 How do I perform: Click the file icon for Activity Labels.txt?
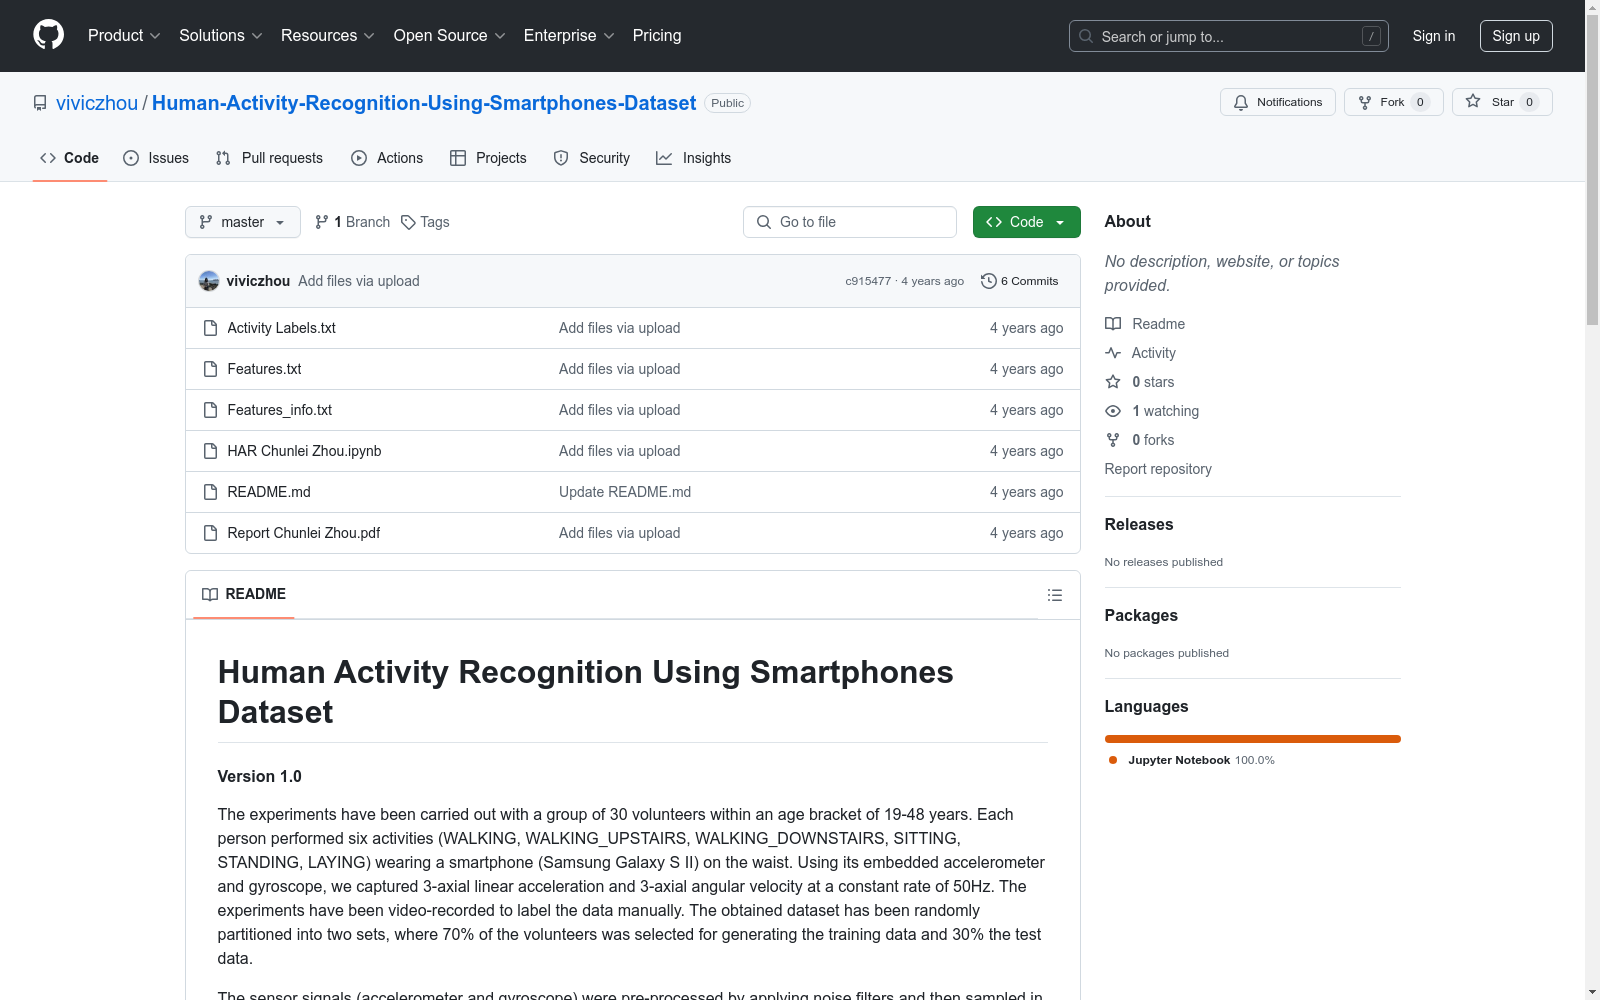pos(210,328)
